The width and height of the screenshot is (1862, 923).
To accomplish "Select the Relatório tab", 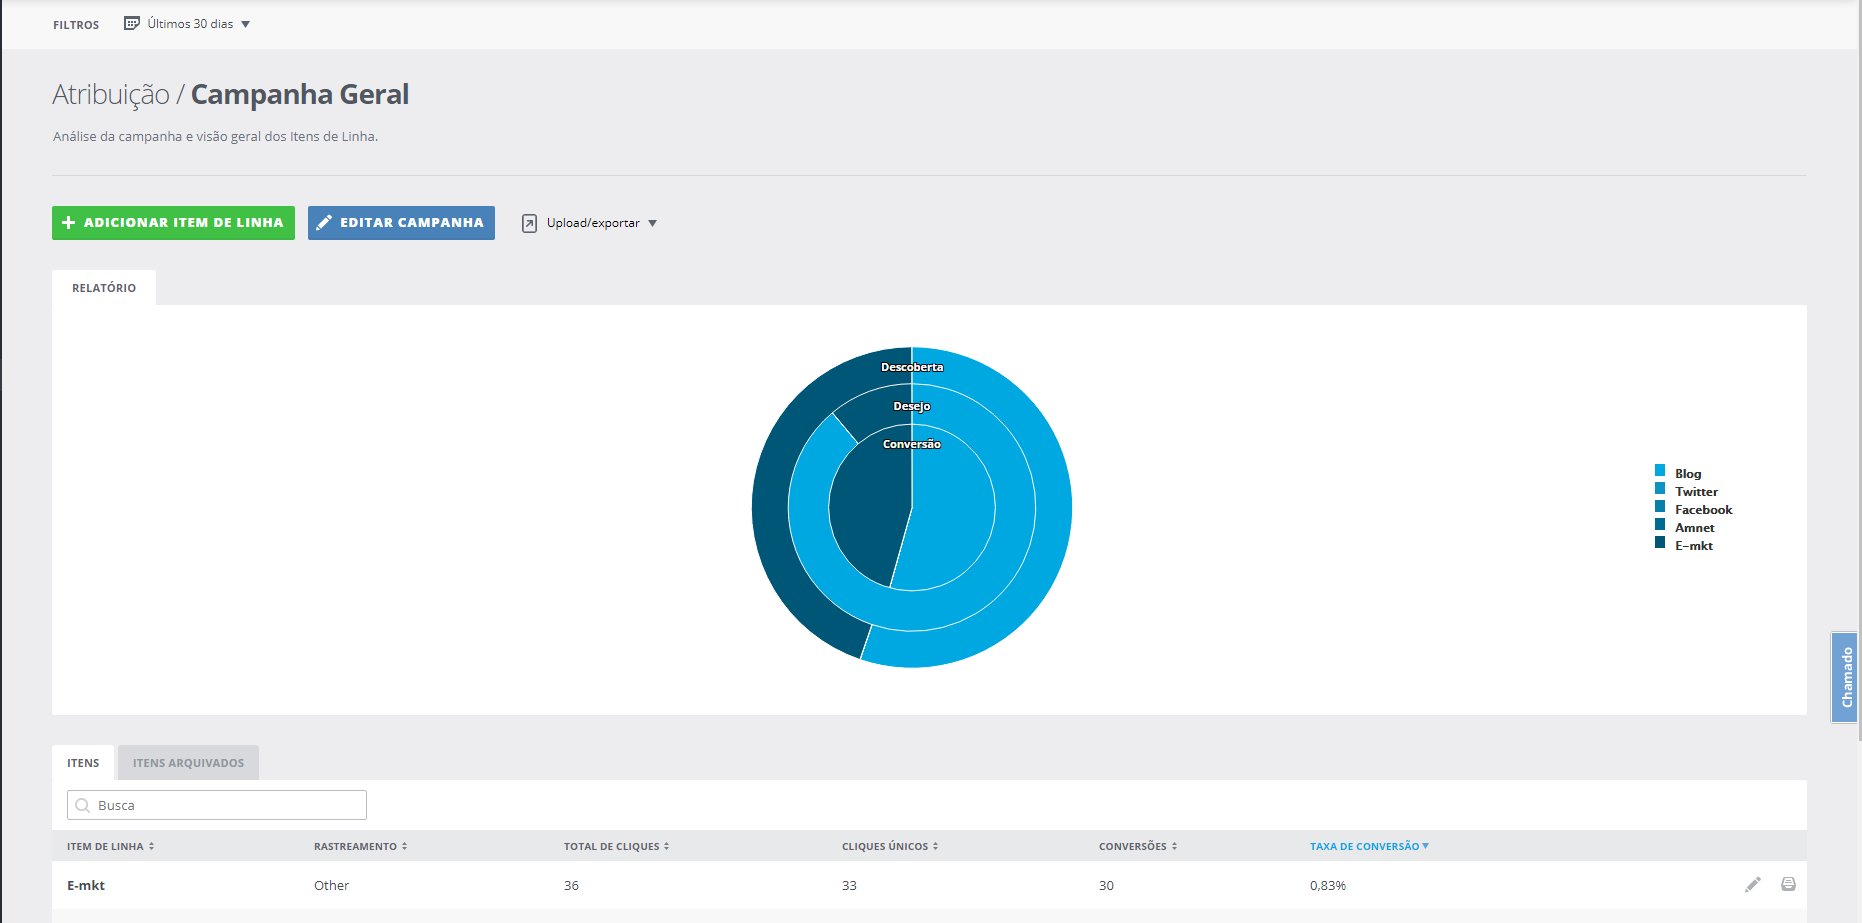I will click(x=104, y=288).
